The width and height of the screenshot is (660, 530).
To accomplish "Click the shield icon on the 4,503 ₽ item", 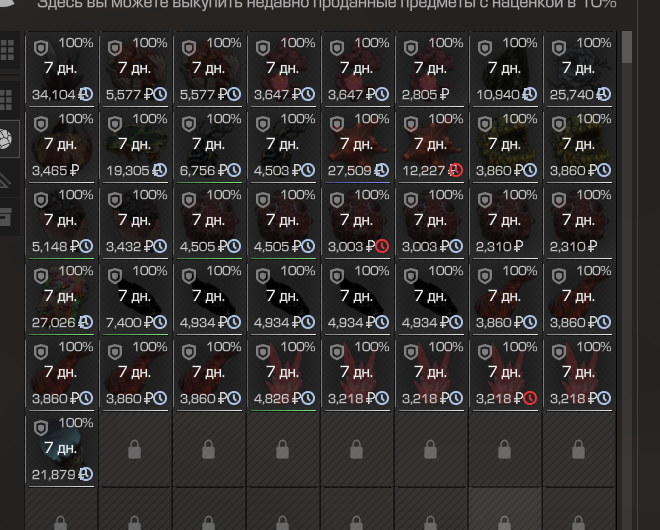I will pos(263,124).
